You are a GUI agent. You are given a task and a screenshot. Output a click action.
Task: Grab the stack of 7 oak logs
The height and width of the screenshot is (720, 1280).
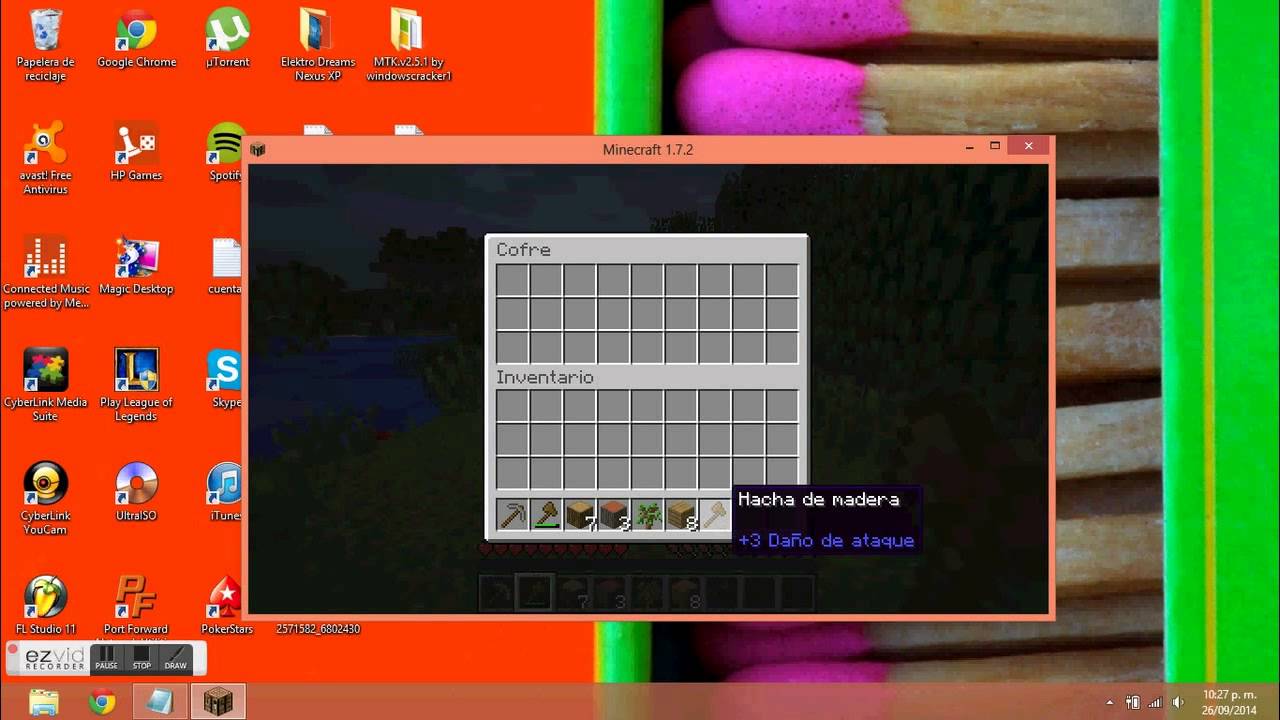click(580, 516)
